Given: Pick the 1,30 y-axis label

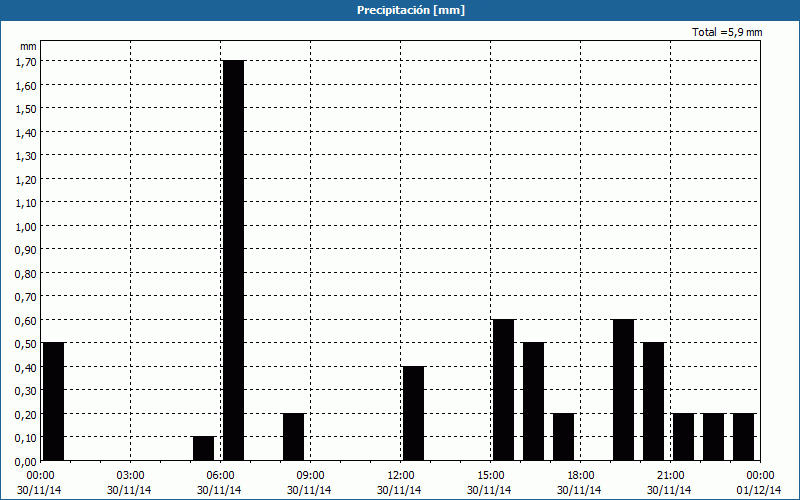Looking at the screenshot, I should click(x=27, y=156).
